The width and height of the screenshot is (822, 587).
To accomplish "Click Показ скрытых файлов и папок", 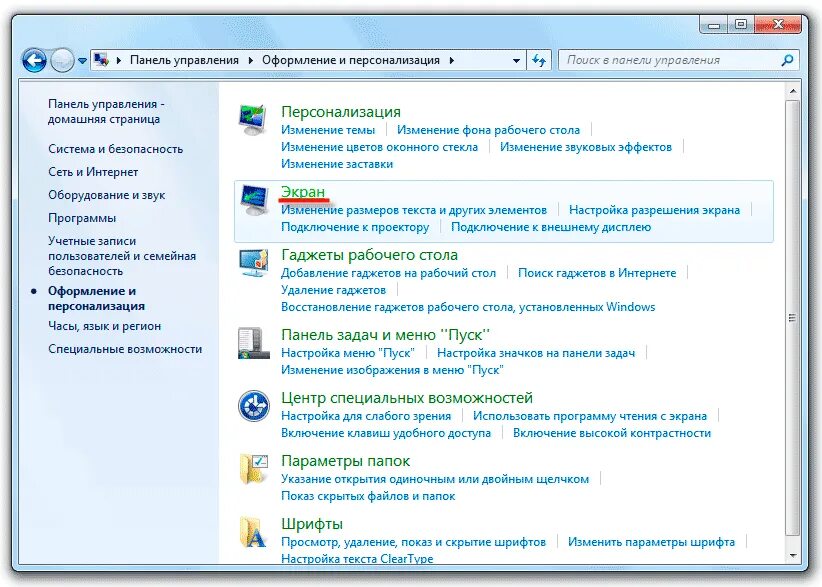I will [368, 496].
